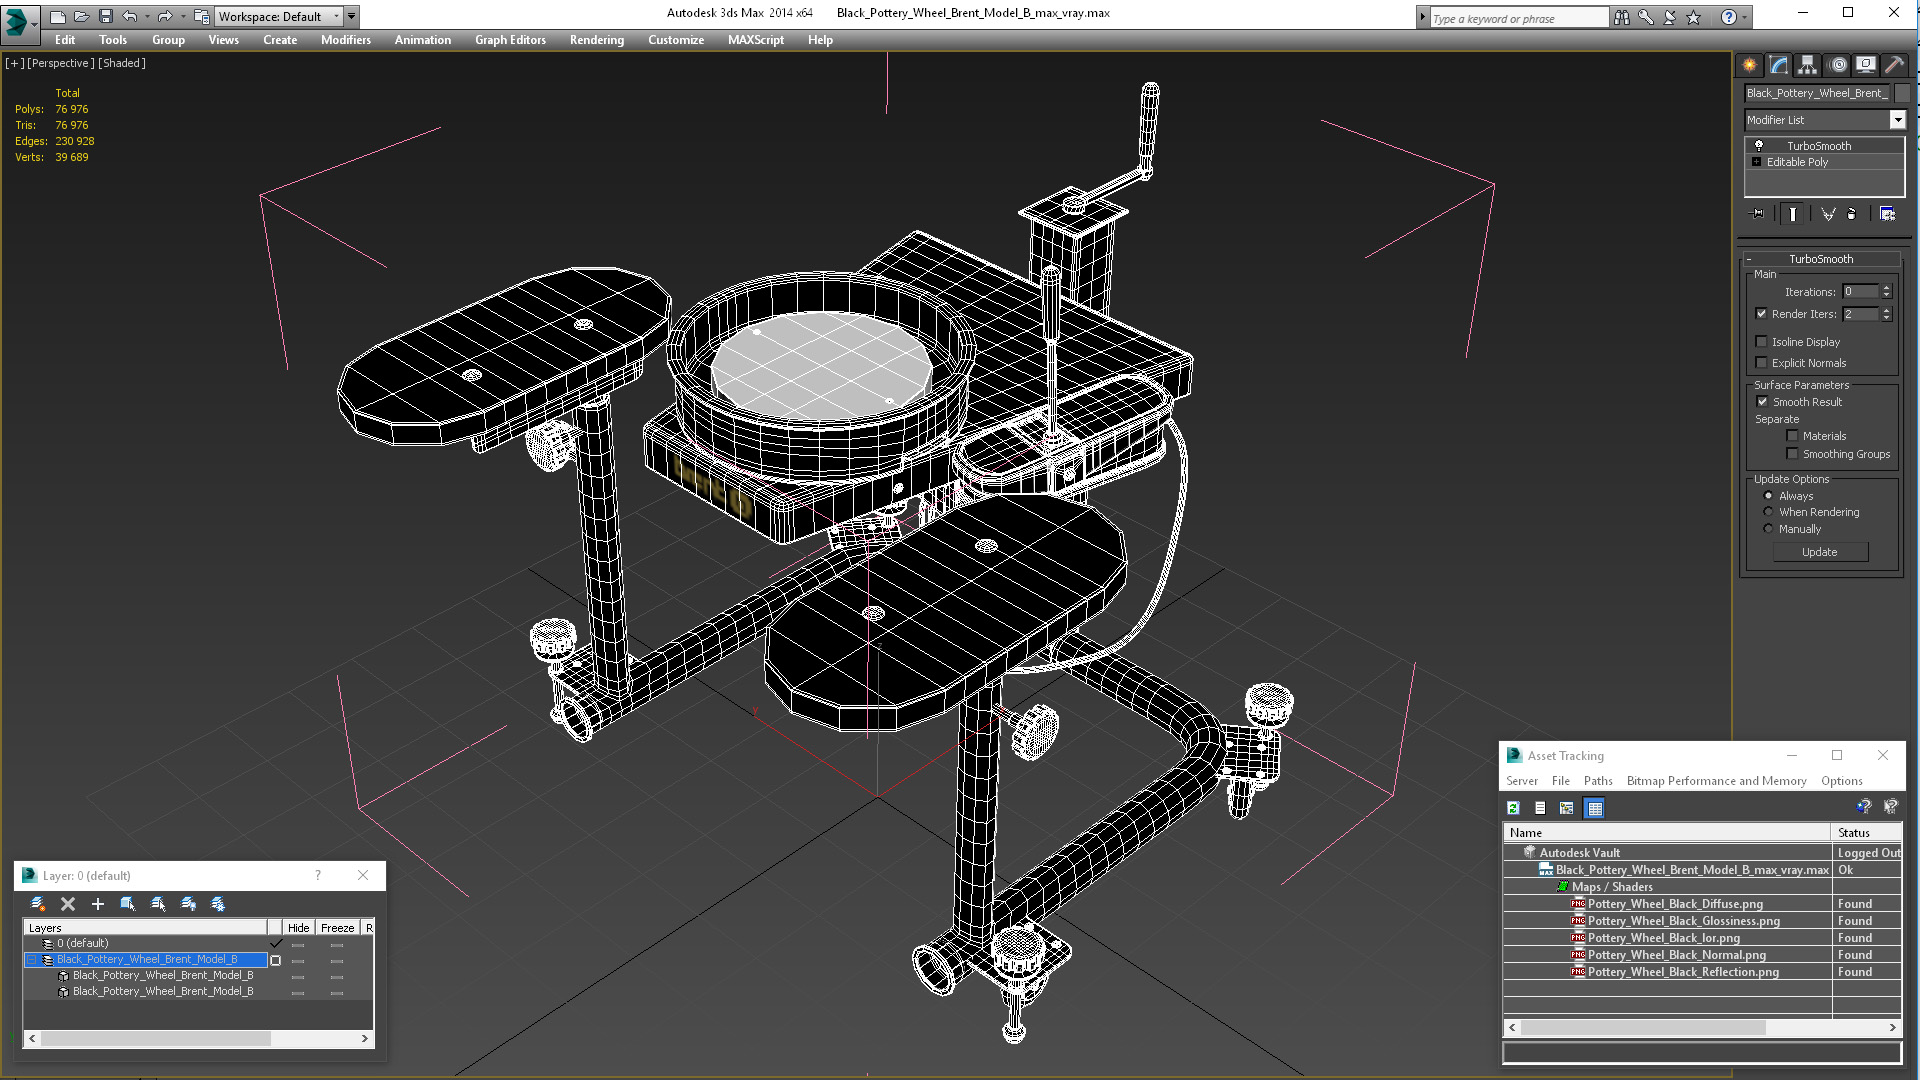Image resolution: width=1920 pixels, height=1080 pixels.
Task: Click Status Log icon in Asset Tracking
Action: point(1540,808)
